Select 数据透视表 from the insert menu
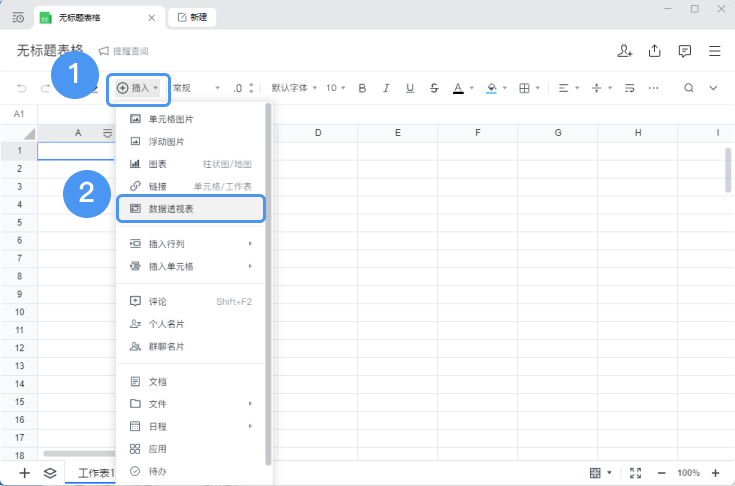This screenshot has height=486, width=735. [190, 208]
